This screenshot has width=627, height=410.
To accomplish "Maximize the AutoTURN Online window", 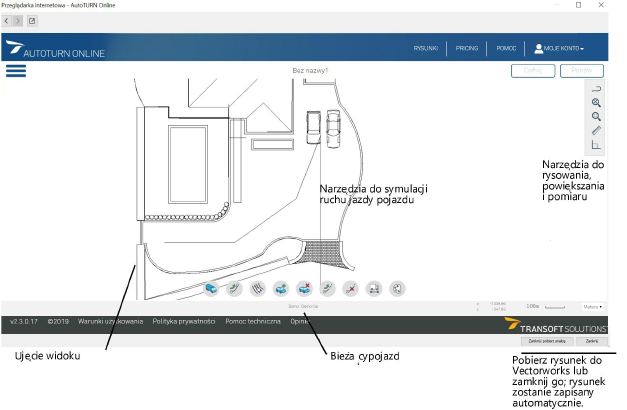I will point(579,5).
